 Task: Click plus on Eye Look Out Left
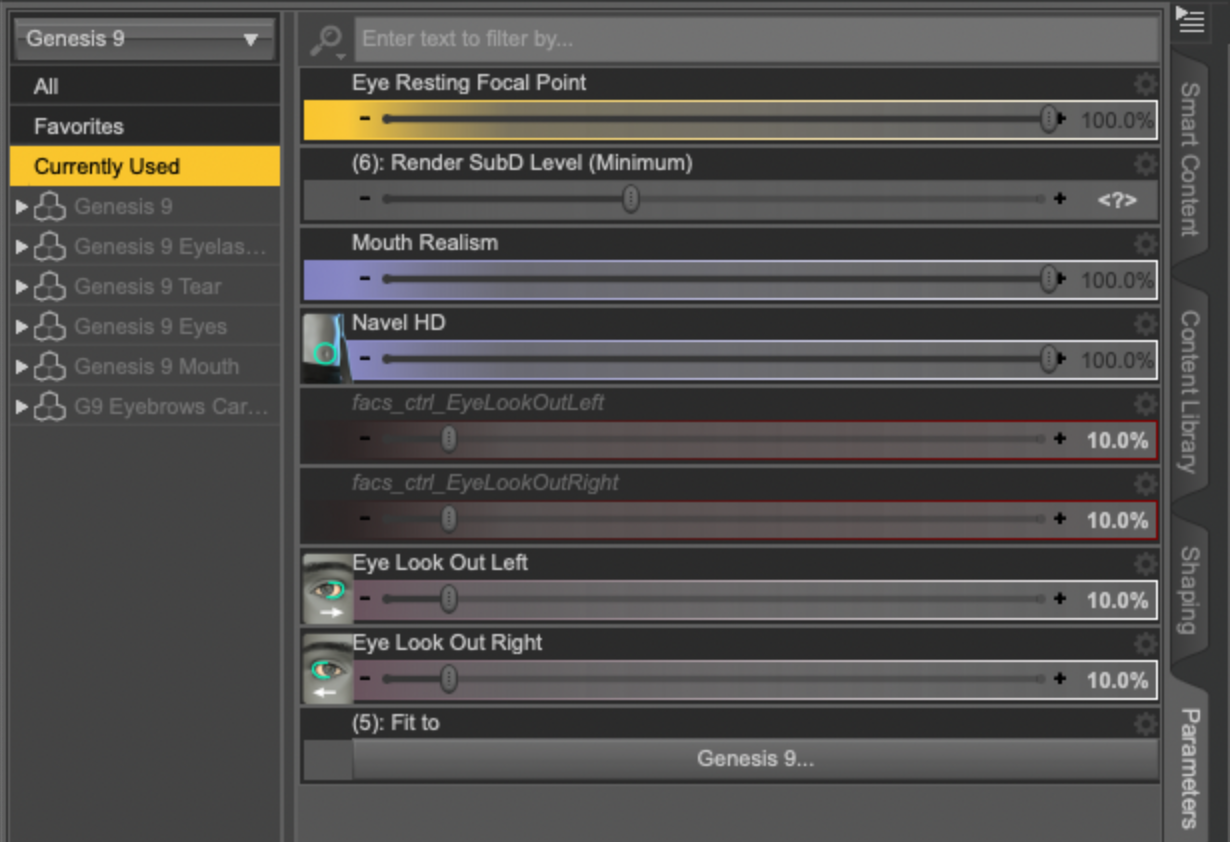tap(1060, 598)
